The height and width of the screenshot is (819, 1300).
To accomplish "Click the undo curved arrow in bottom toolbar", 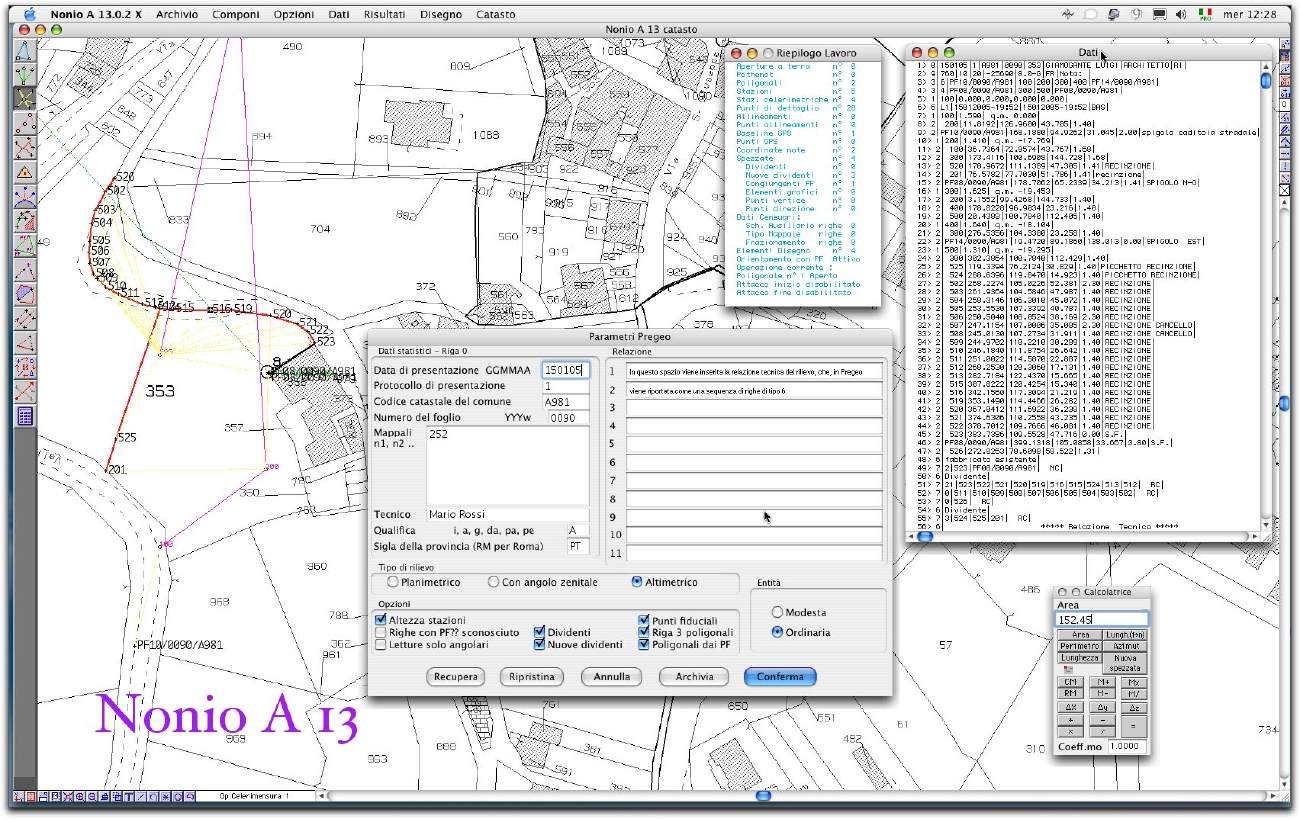I will click(x=190, y=797).
